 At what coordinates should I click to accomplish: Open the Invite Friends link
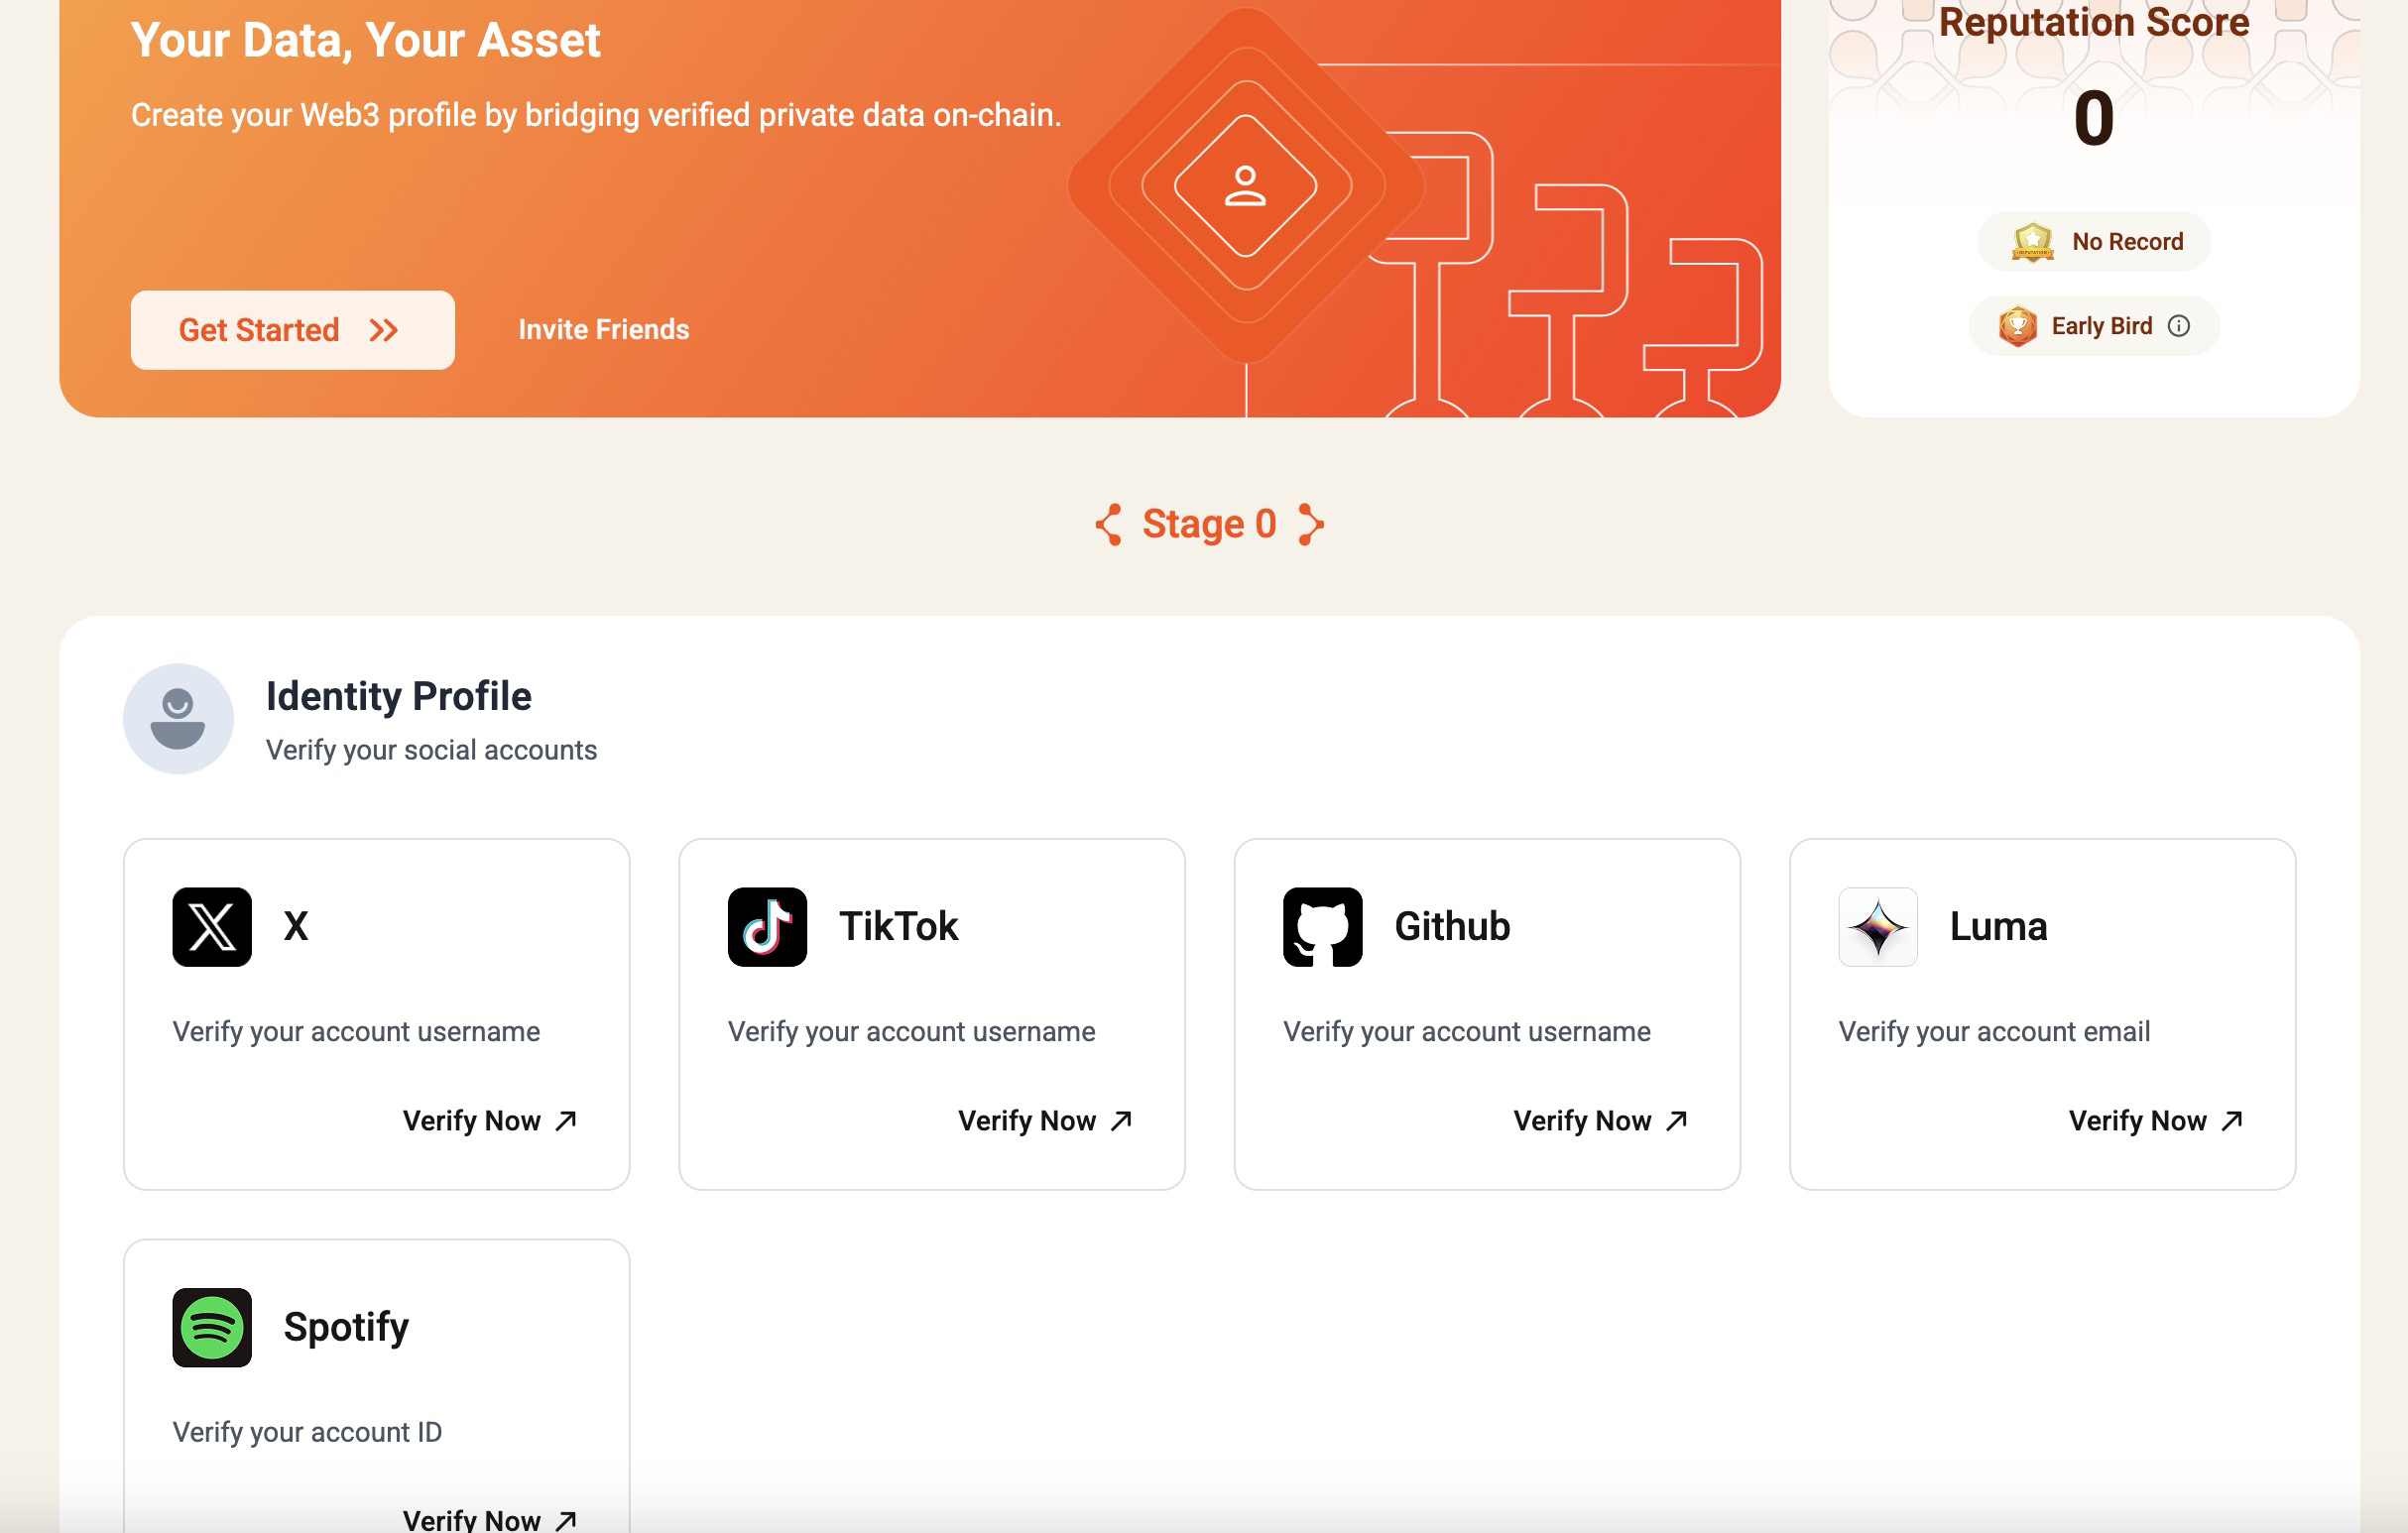click(x=603, y=330)
